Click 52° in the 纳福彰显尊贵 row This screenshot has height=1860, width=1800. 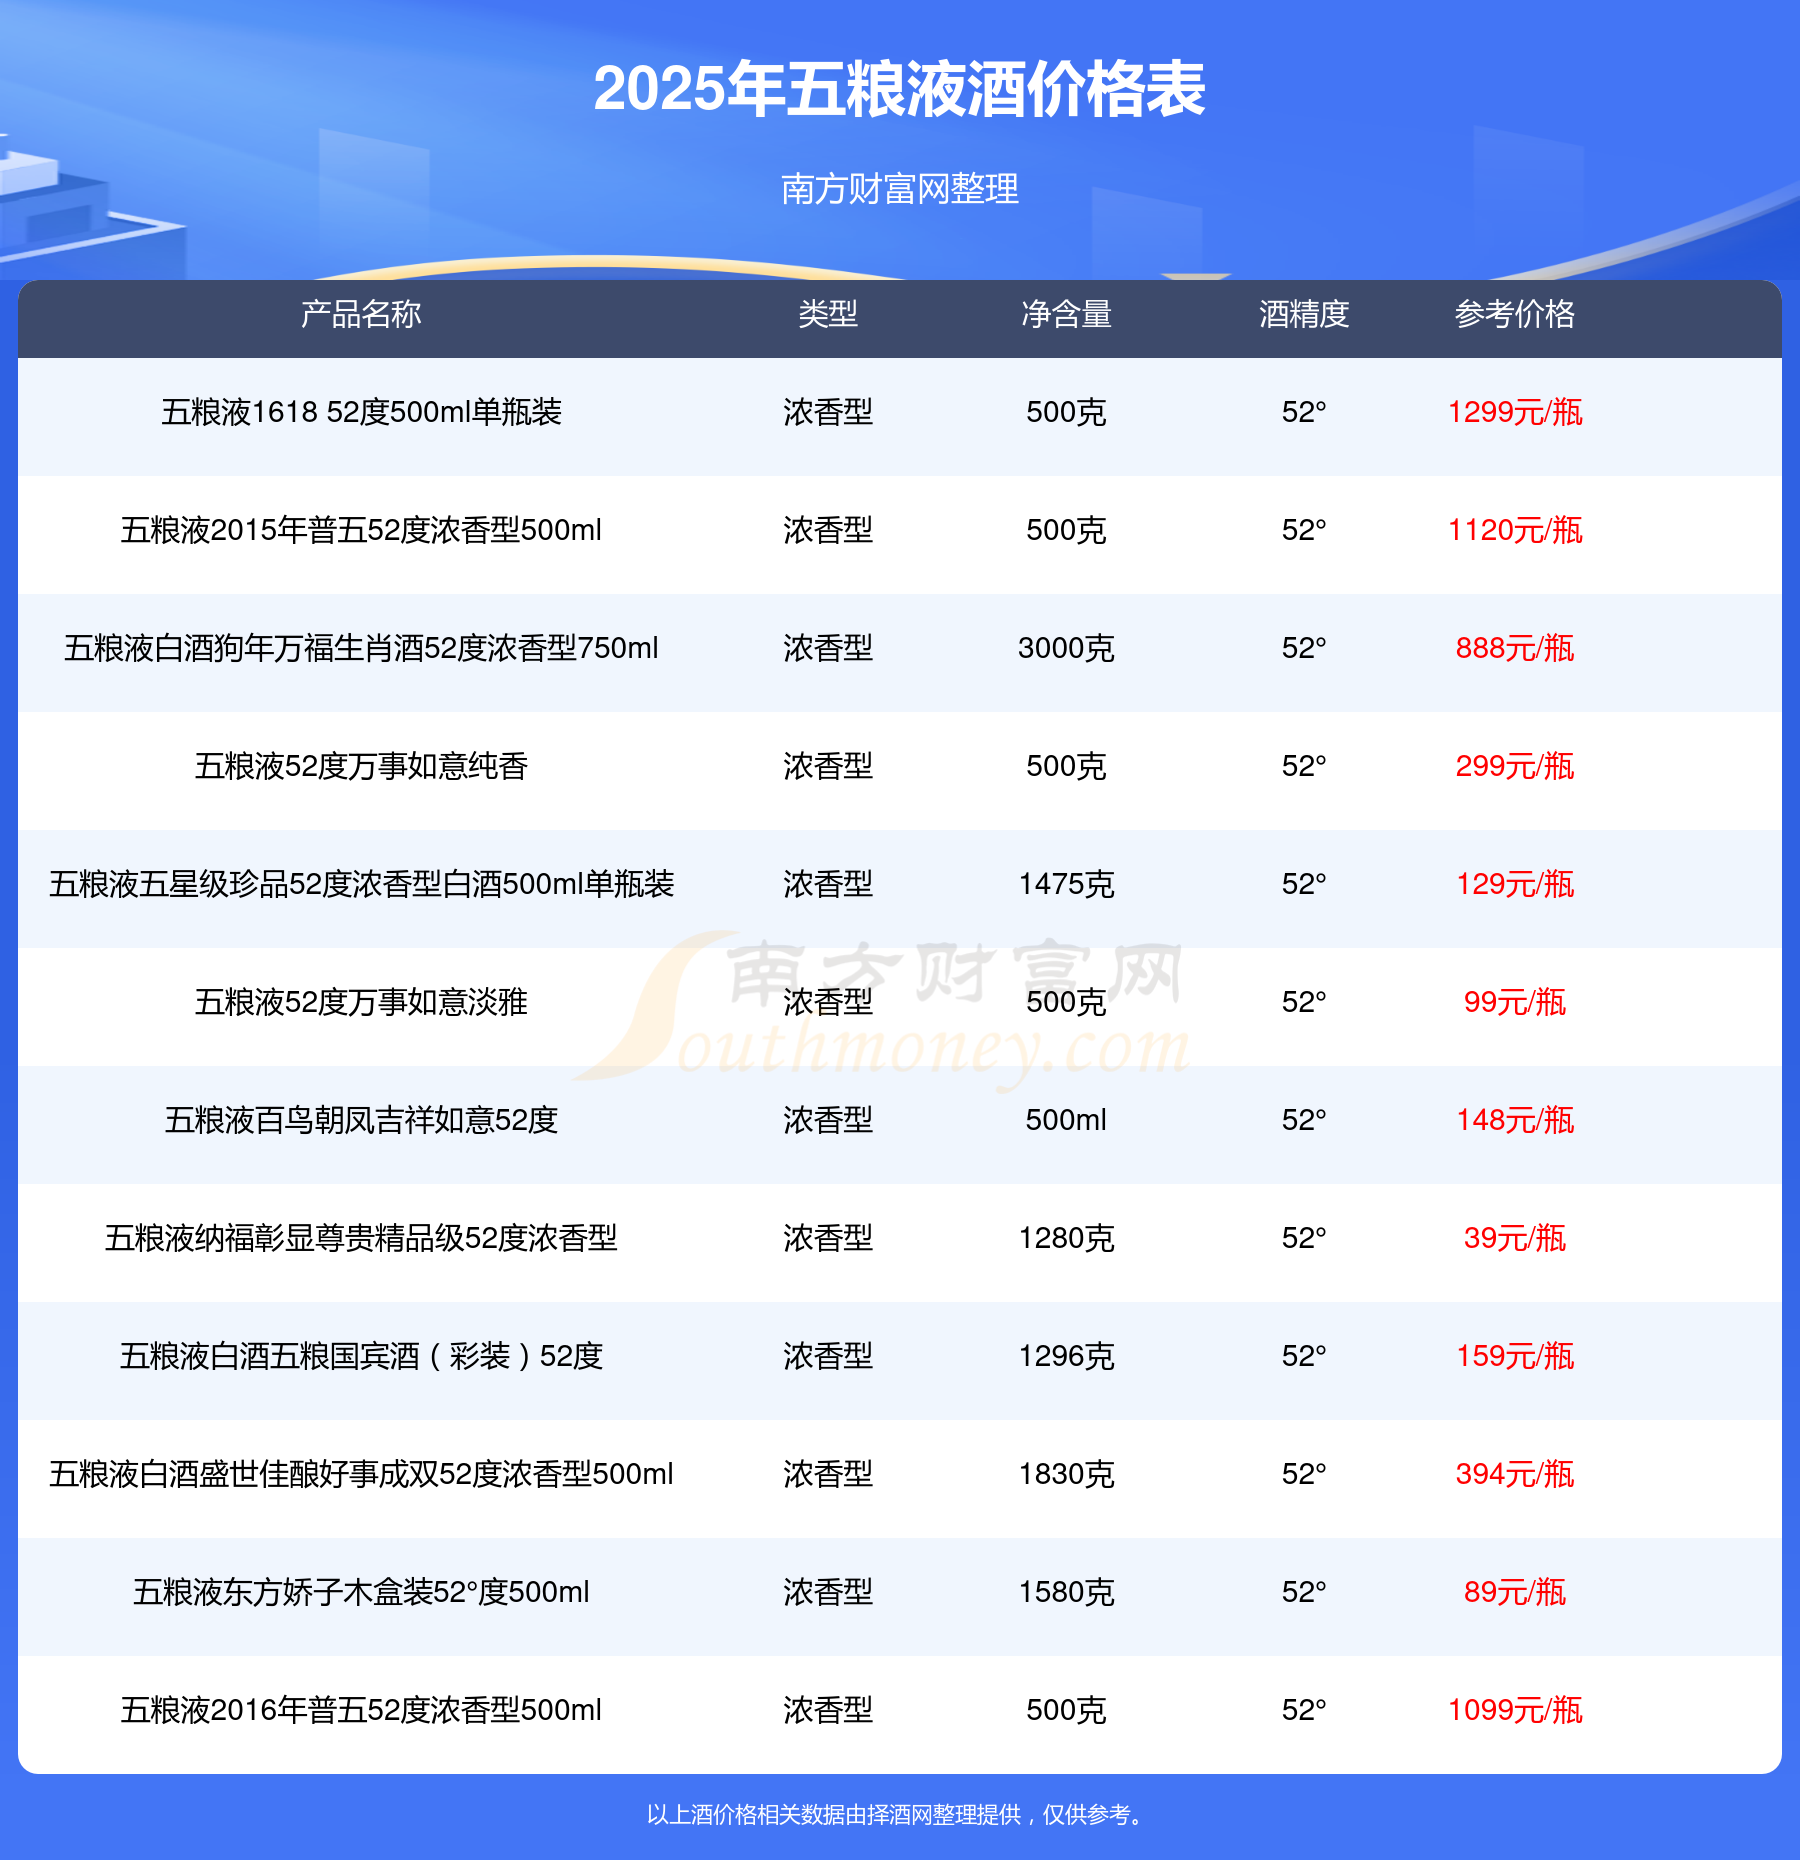point(1304,1238)
